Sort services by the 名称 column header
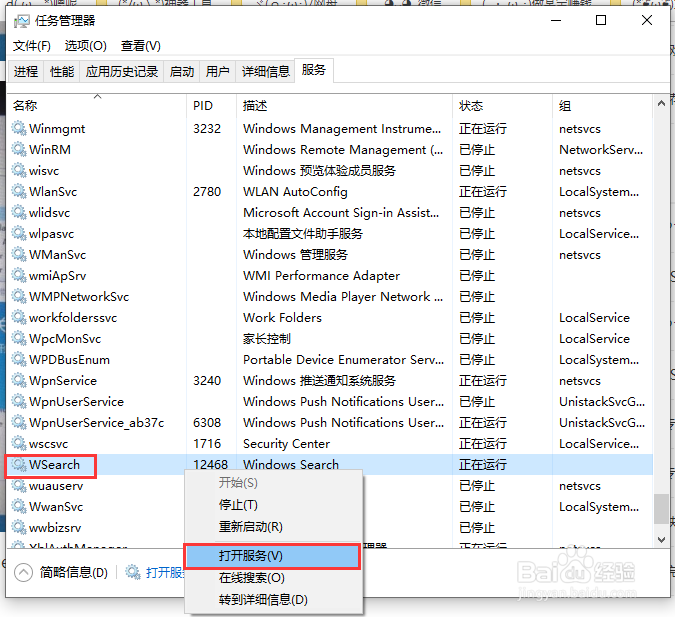Screen dimensions: 675x617 pos(97,105)
